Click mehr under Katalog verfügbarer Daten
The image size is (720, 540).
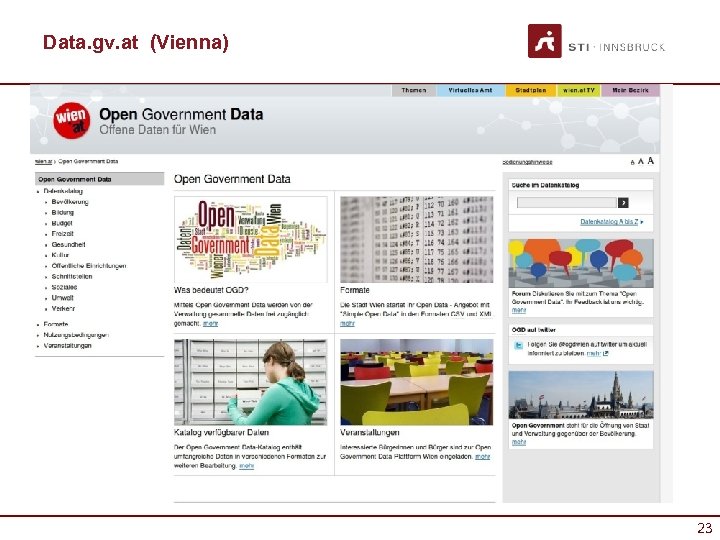(x=247, y=466)
